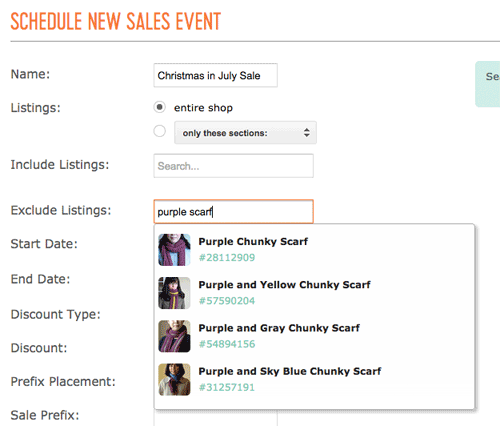The width and height of the screenshot is (500, 426).
Task: Click listing number #54894156
Action: point(227,344)
